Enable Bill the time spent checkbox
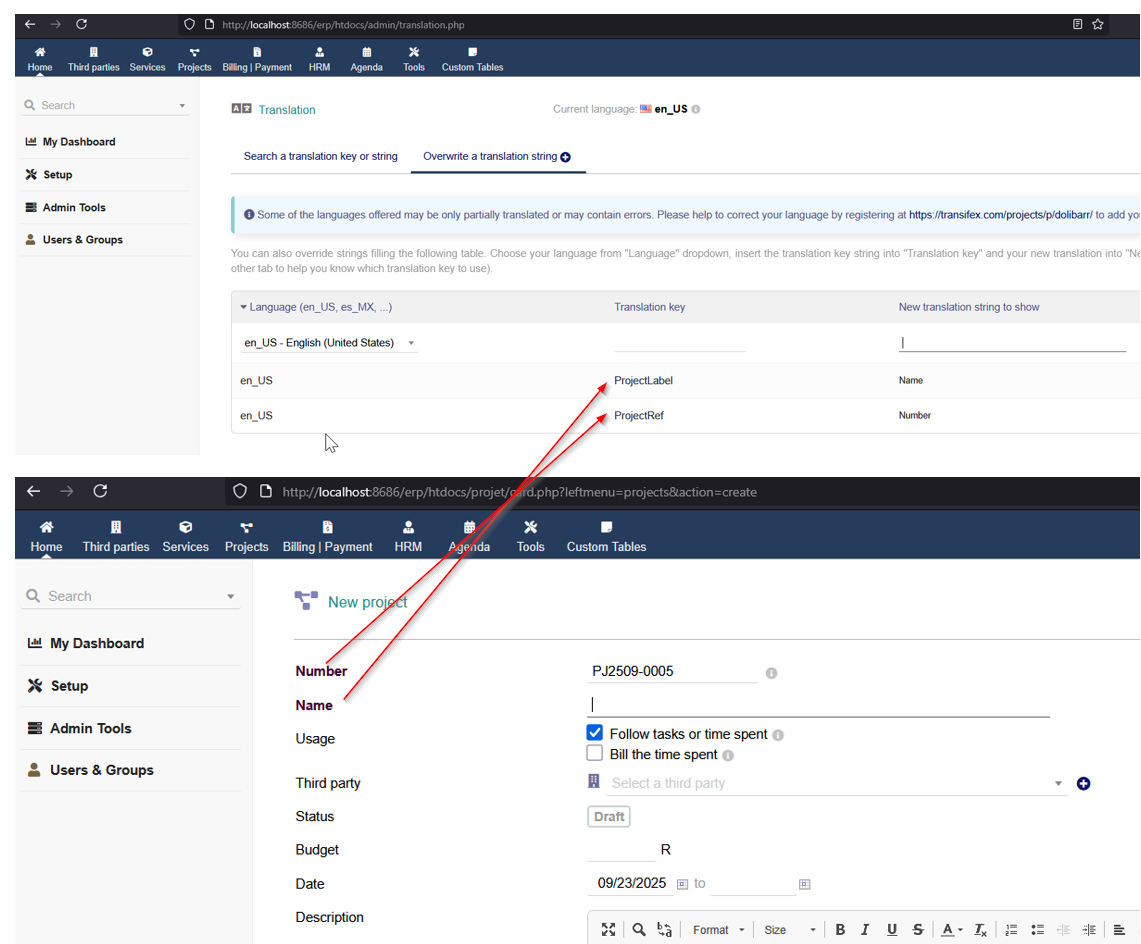Image resolution: width=1141 pixels, height=944 pixels. coord(595,754)
